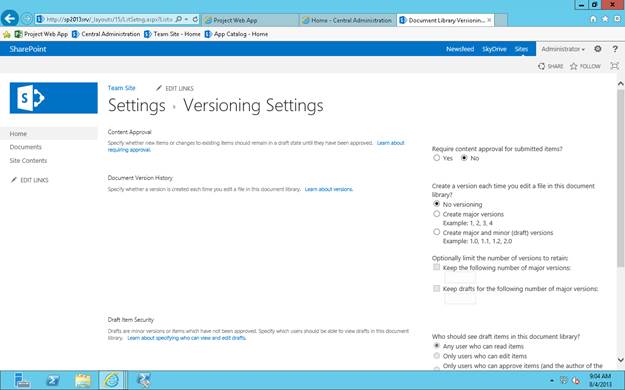Click the SharePoint site logo image
The width and height of the screenshot is (625, 390).
53,98
